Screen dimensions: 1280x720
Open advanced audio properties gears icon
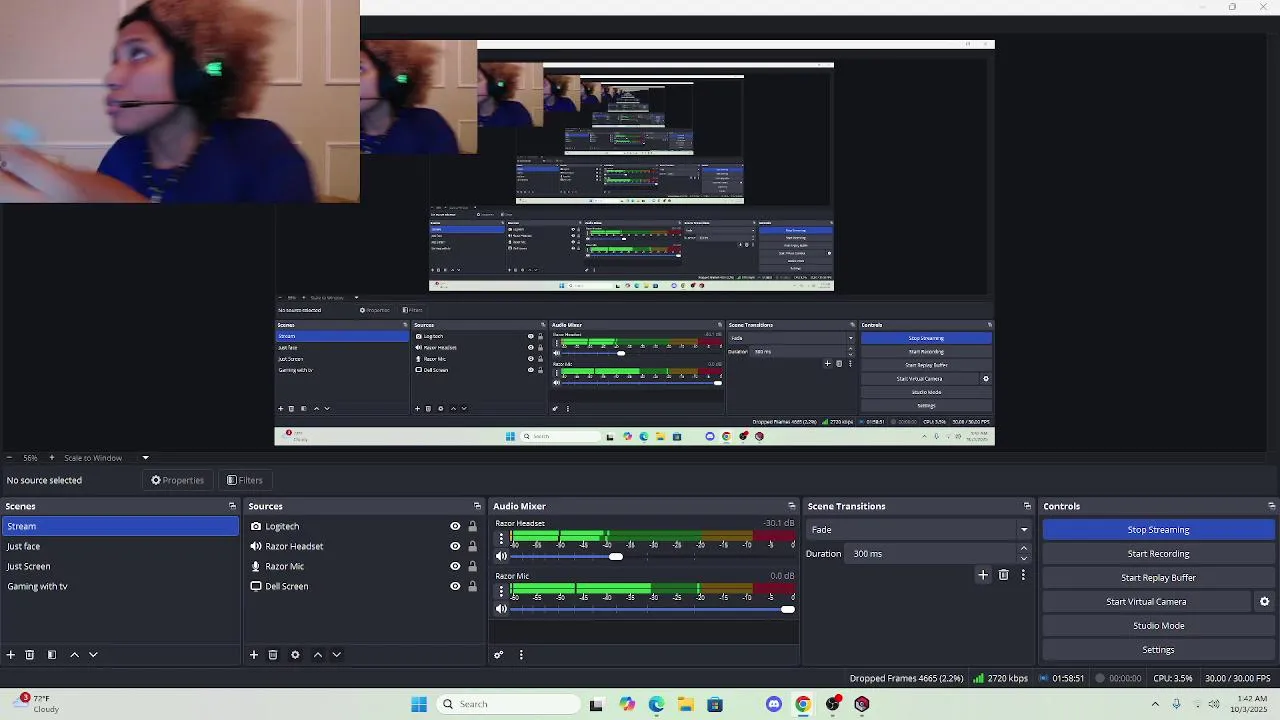498,655
